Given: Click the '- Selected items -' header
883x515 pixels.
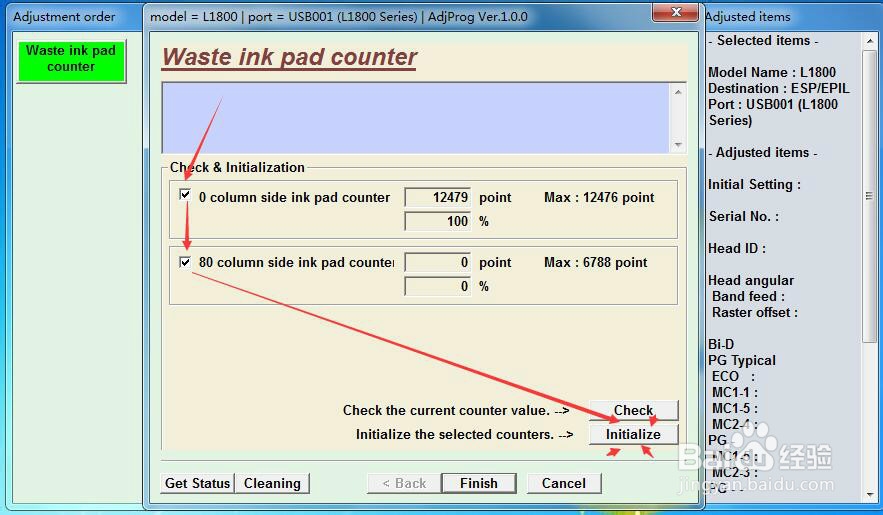Looking at the screenshot, I should [x=763, y=41].
